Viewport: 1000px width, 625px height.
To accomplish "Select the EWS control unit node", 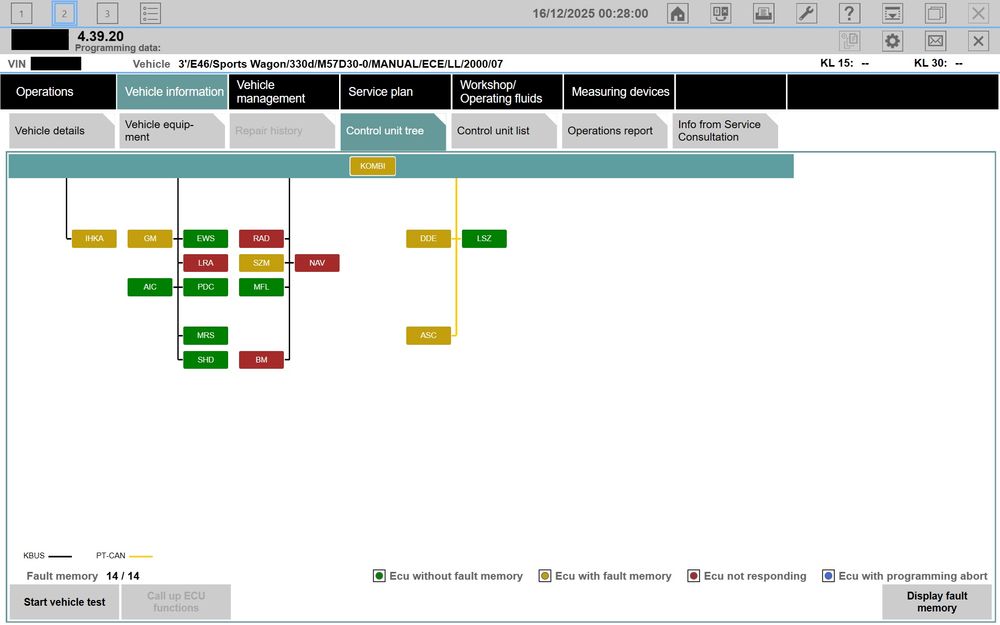I will click(205, 239).
